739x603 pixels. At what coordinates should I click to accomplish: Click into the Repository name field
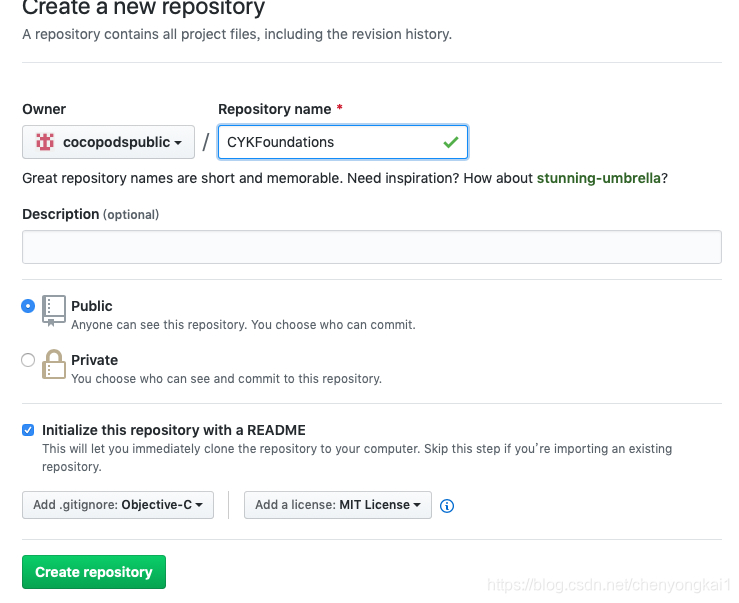(x=343, y=142)
